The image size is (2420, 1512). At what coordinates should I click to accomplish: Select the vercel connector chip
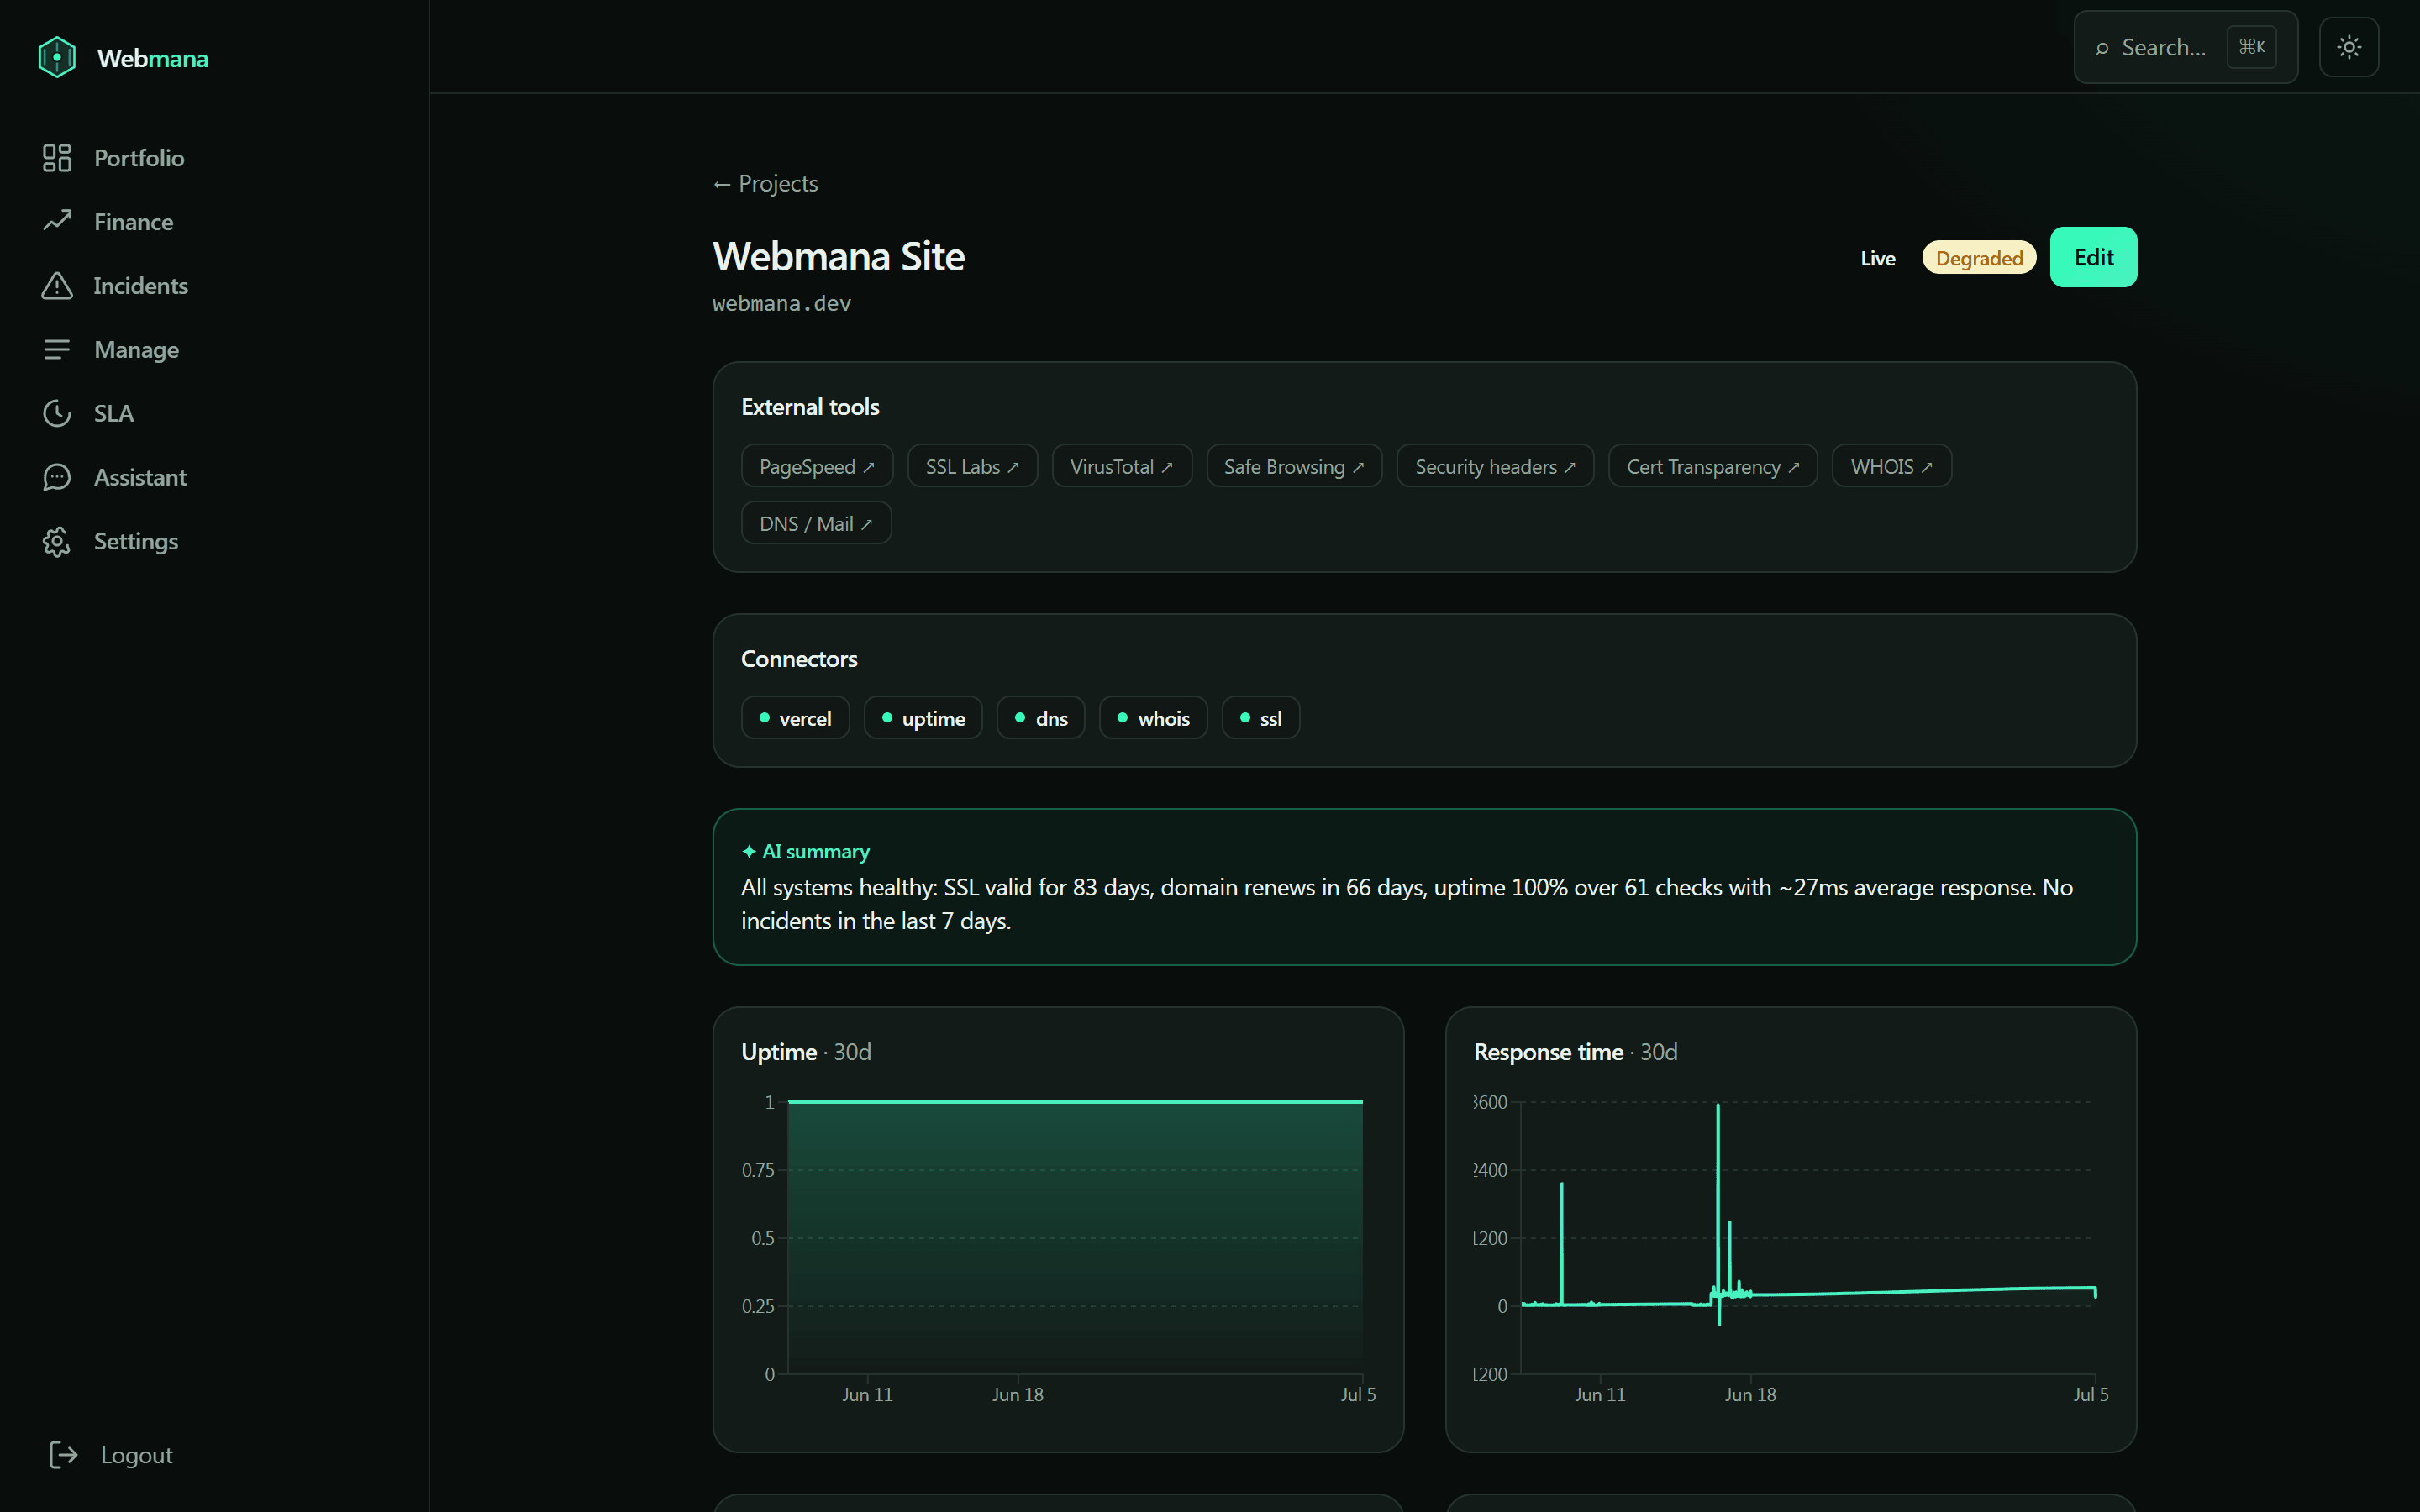click(x=795, y=718)
